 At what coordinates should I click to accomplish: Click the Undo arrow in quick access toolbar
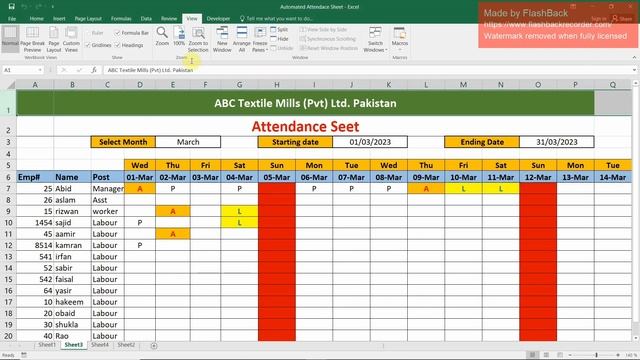[24, 7]
